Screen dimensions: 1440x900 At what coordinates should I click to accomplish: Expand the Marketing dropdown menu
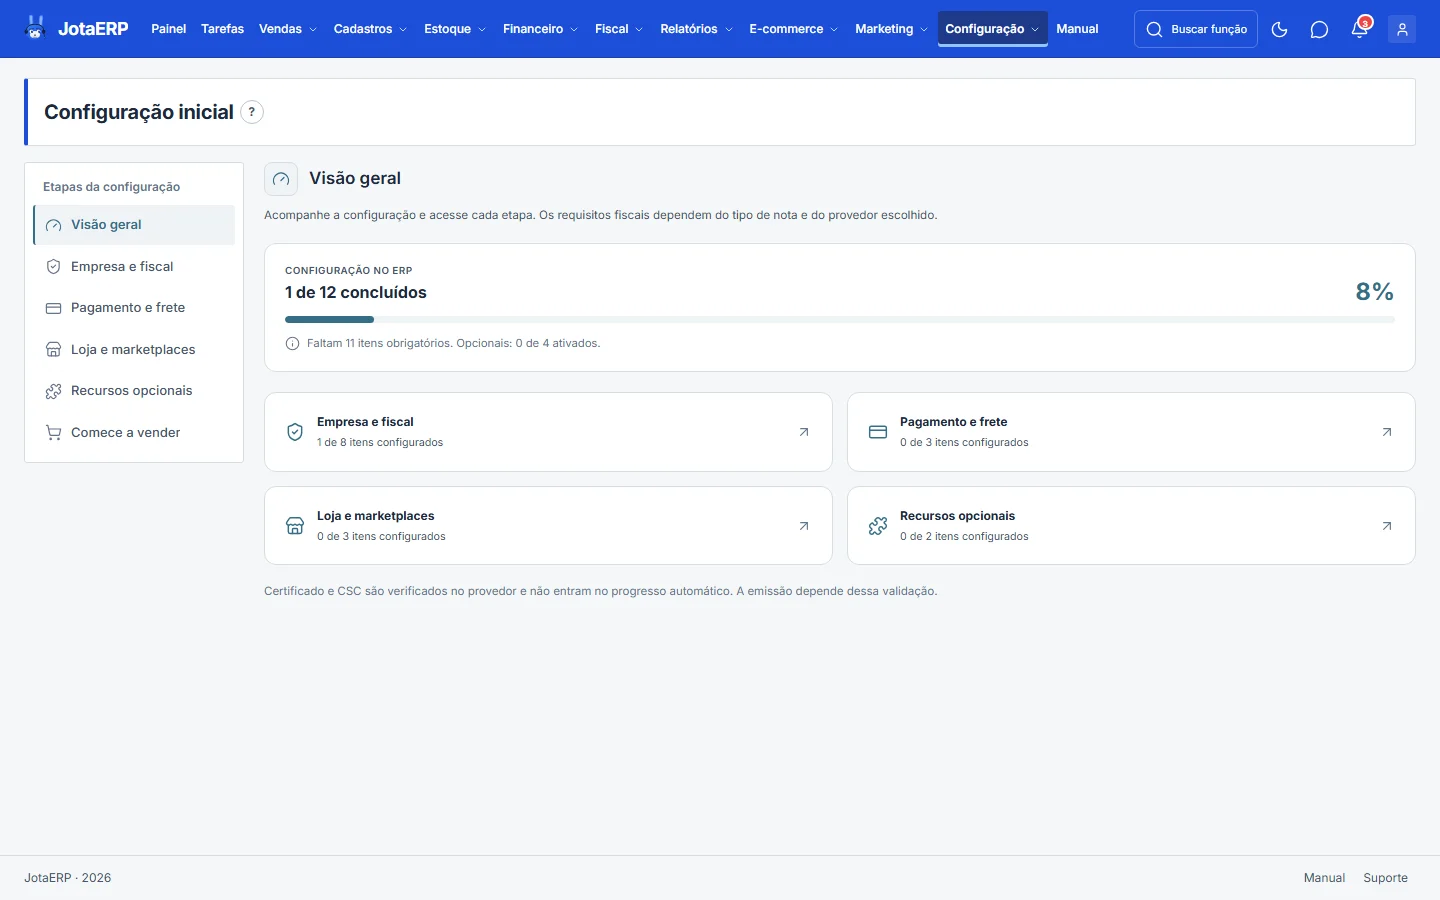[891, 29]
